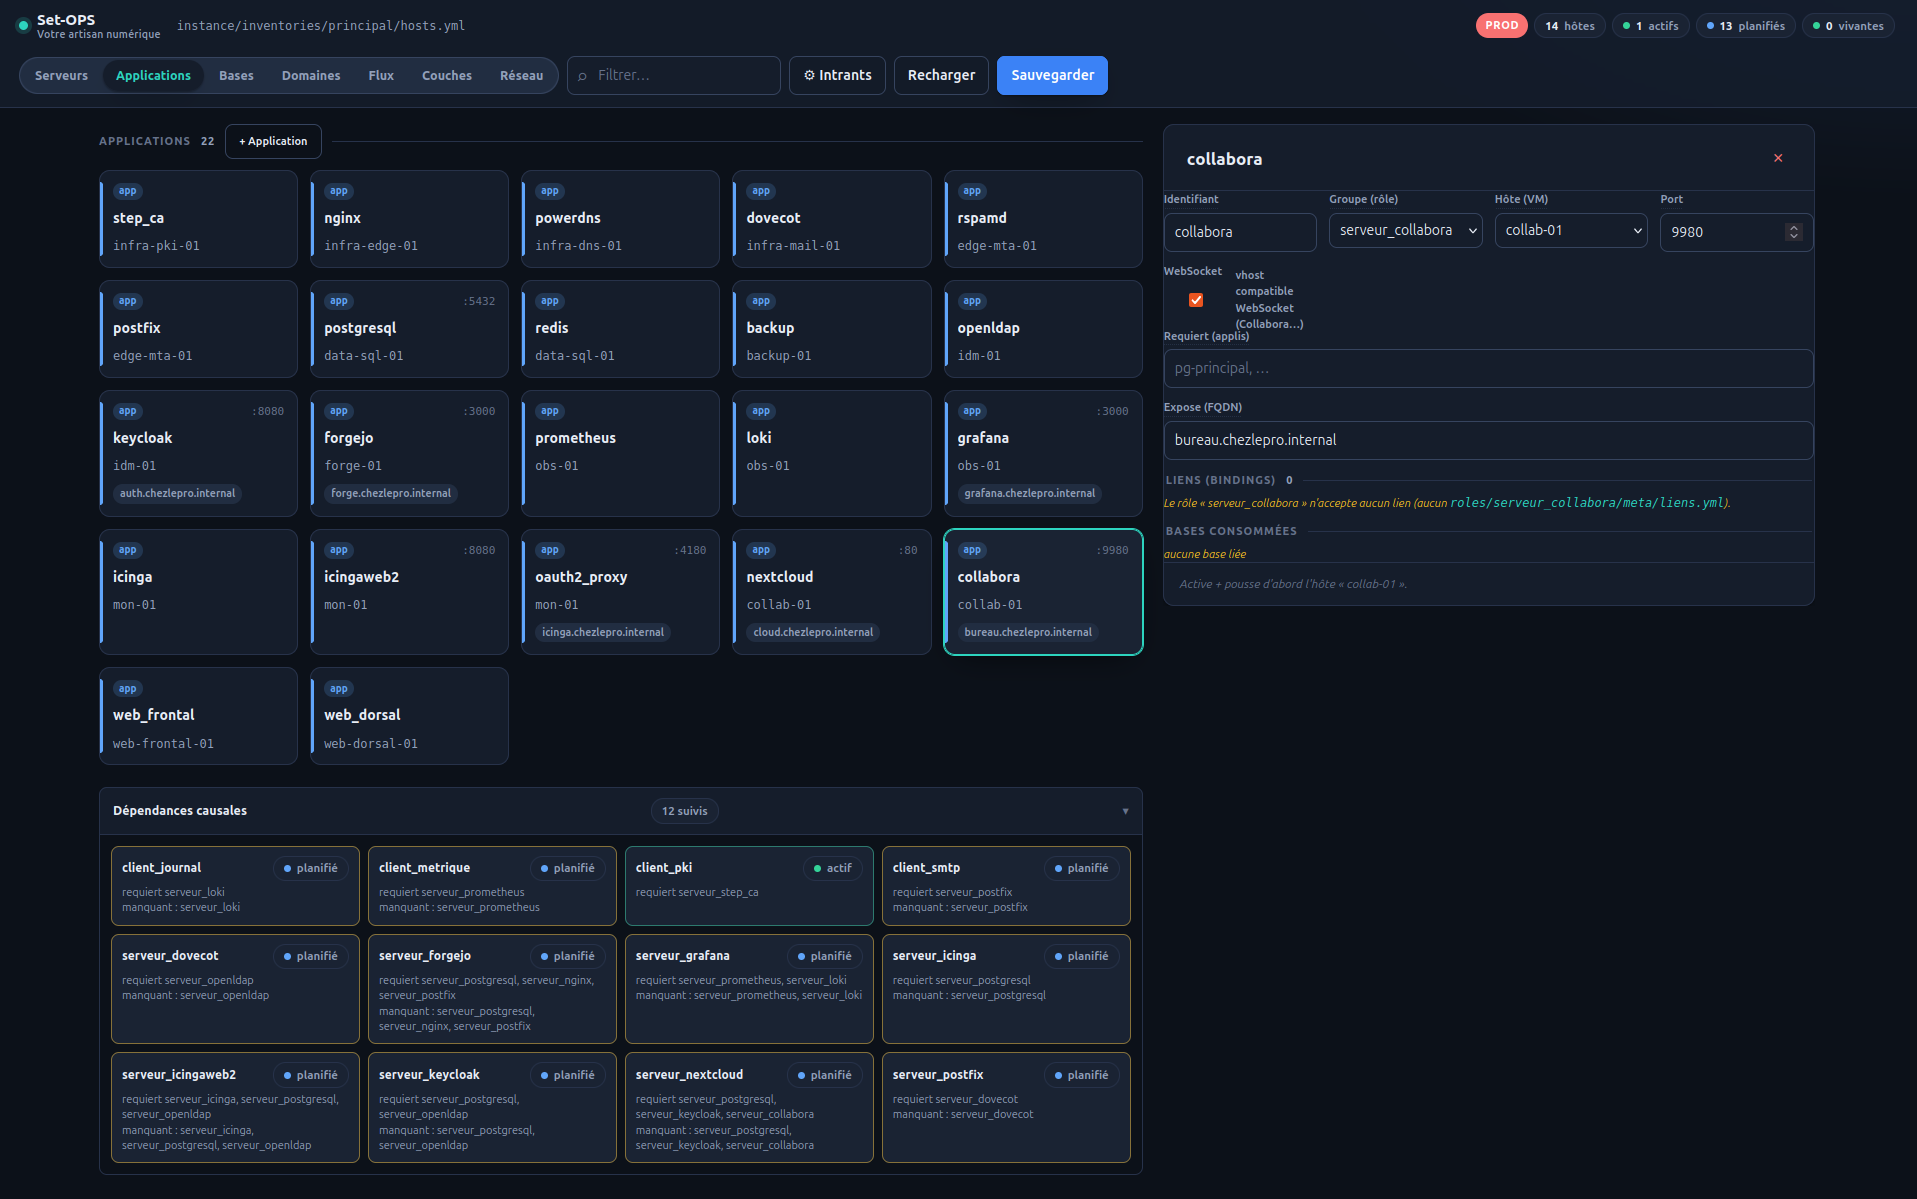The height and width of the screenshot is (1199, 1917).
Task: Open the Groupe (rôle) dropdown
Action: coord(1405,230)
